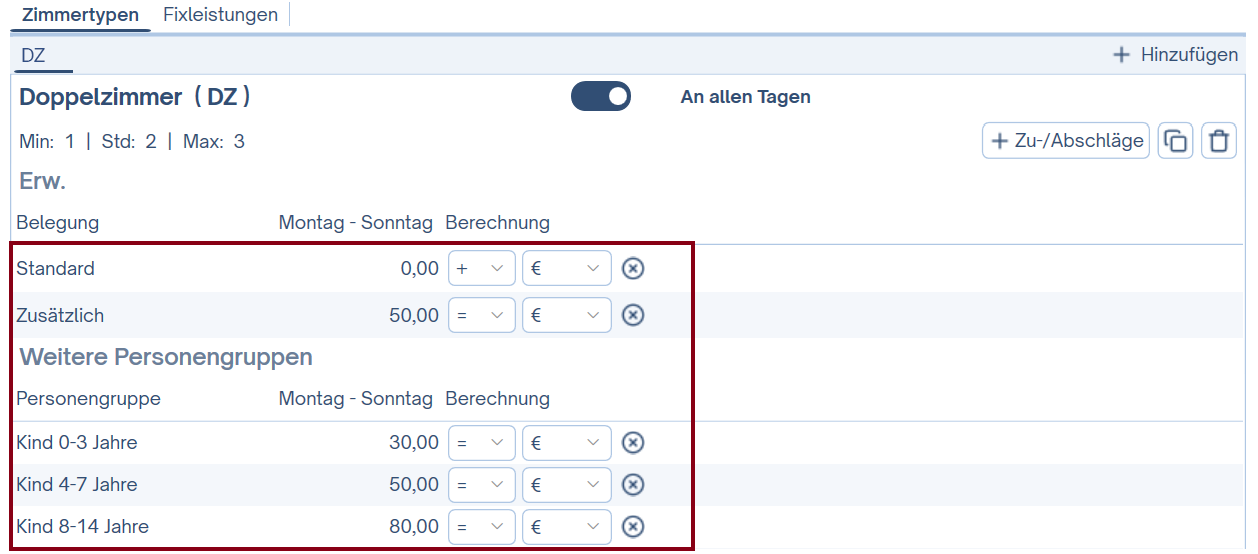The height and width of the screenshot is (554, 1258).
Task: Expand Kind 8-14 Jahre operator dropdown
Action: (x=481, y=526)
